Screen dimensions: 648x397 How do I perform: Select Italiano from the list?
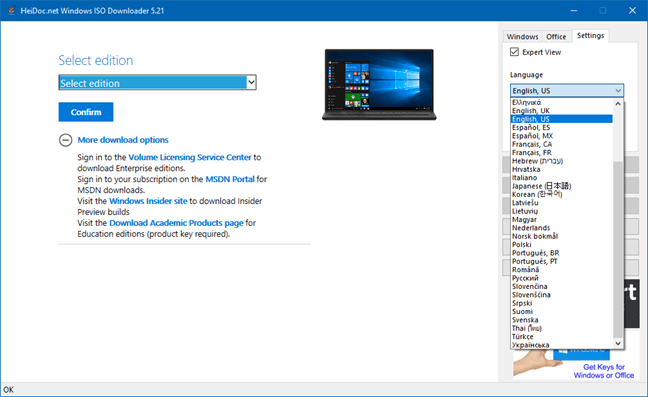pyautogui.click(x=561, y=178)
